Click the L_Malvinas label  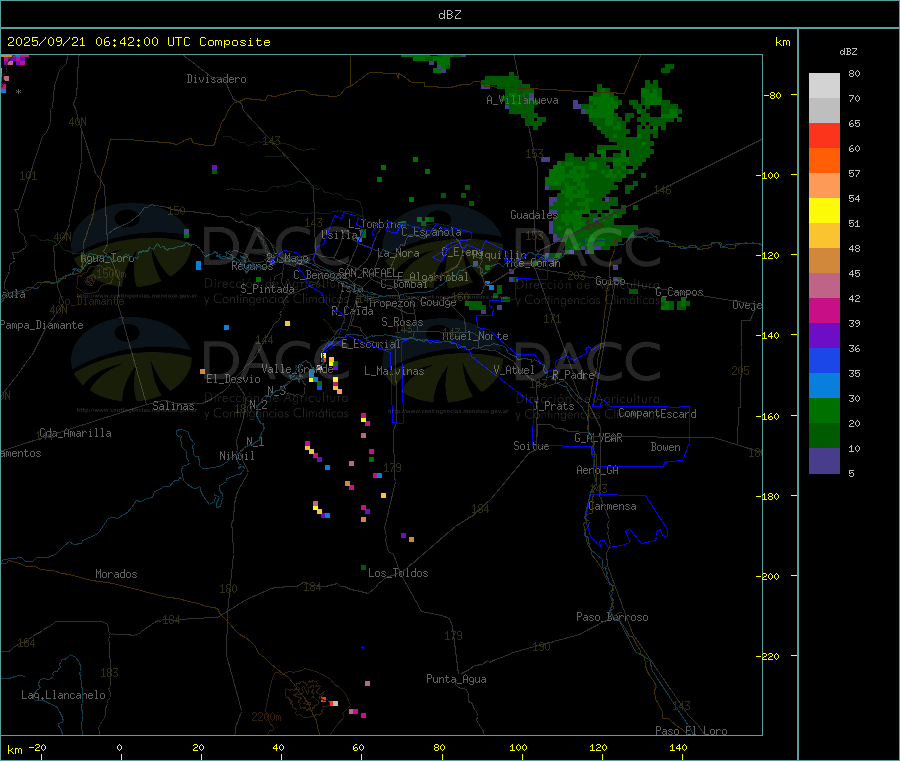pyautogui.click(x=394, y=371)
